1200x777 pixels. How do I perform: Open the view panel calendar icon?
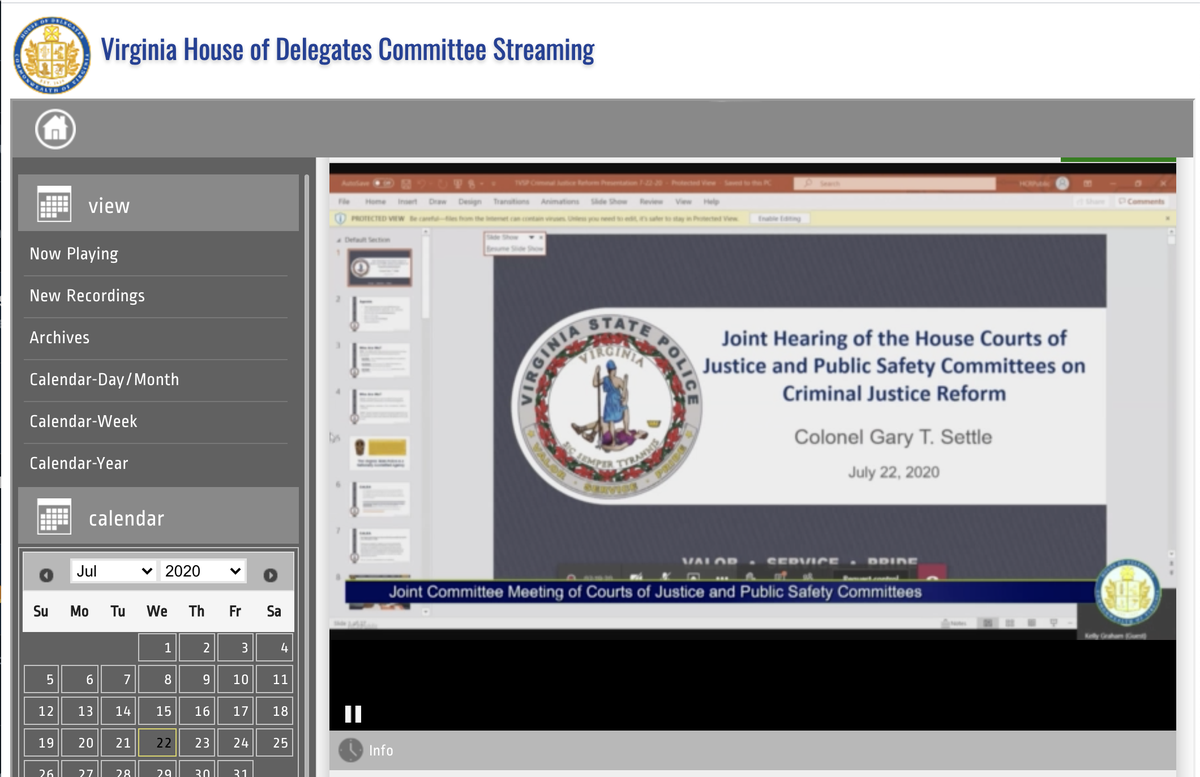(54, 204)
